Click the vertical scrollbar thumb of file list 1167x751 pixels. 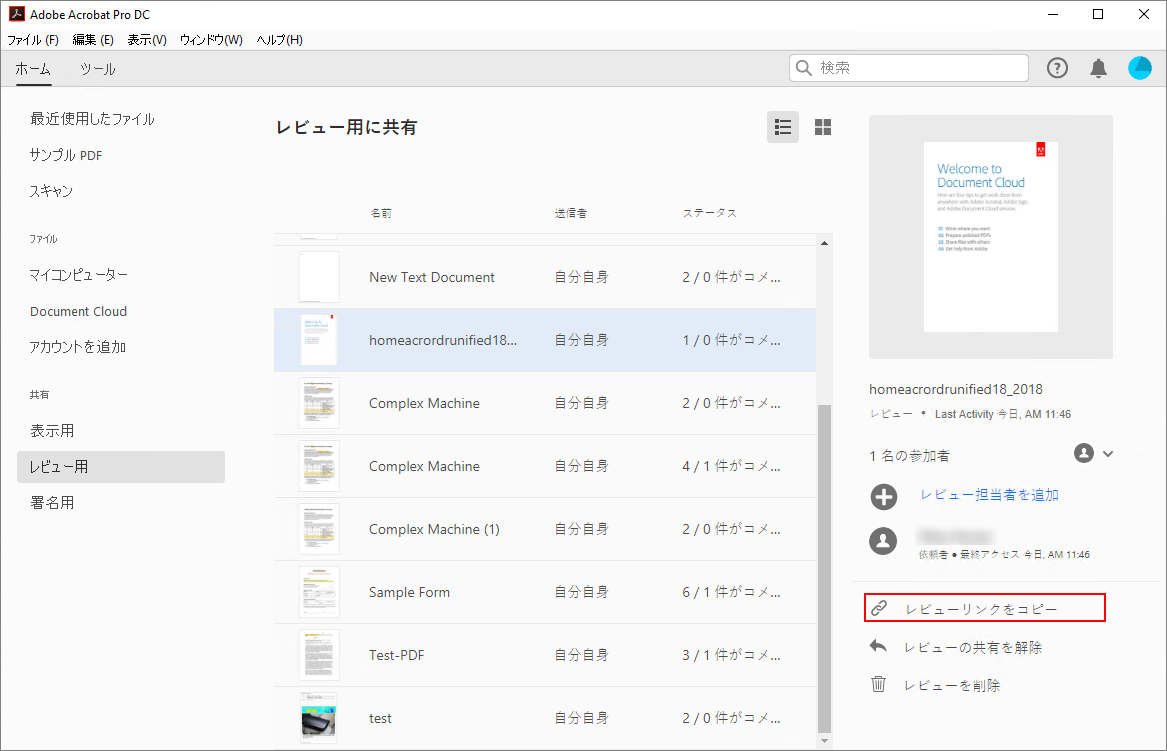(x=824, y=569)
